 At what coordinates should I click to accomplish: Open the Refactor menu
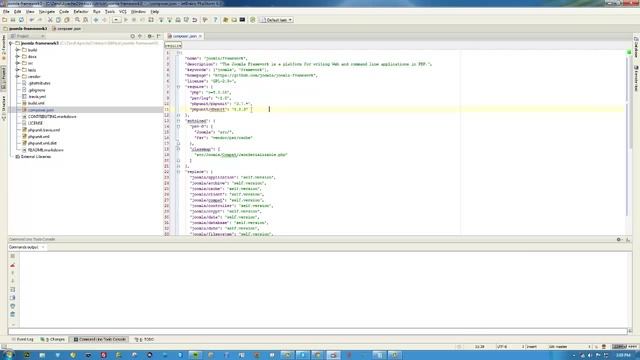pos(81,12)
